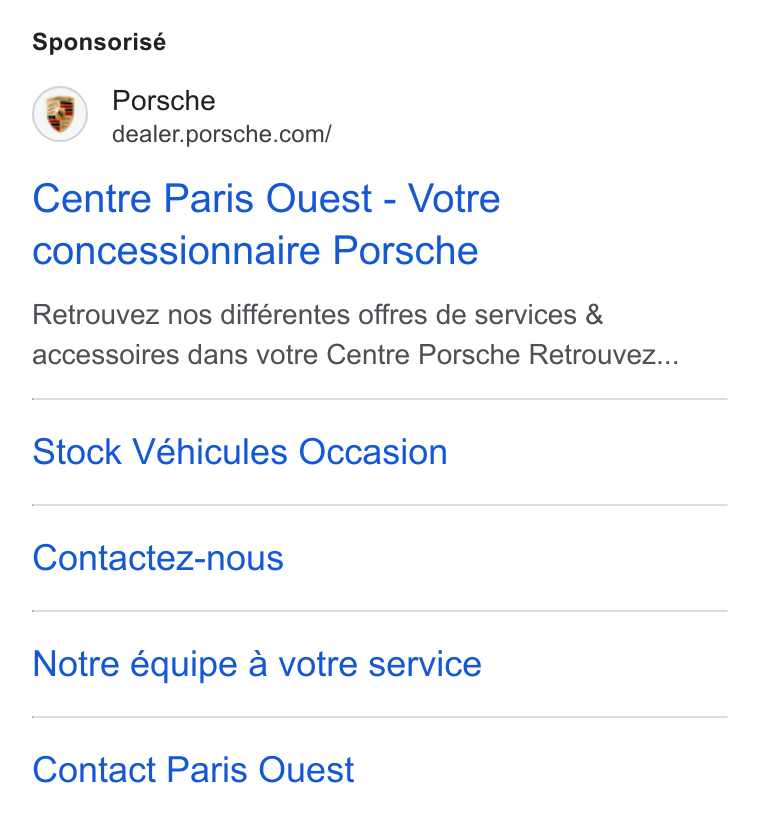Click the word Votre in the headline

[x=454, y=199]
